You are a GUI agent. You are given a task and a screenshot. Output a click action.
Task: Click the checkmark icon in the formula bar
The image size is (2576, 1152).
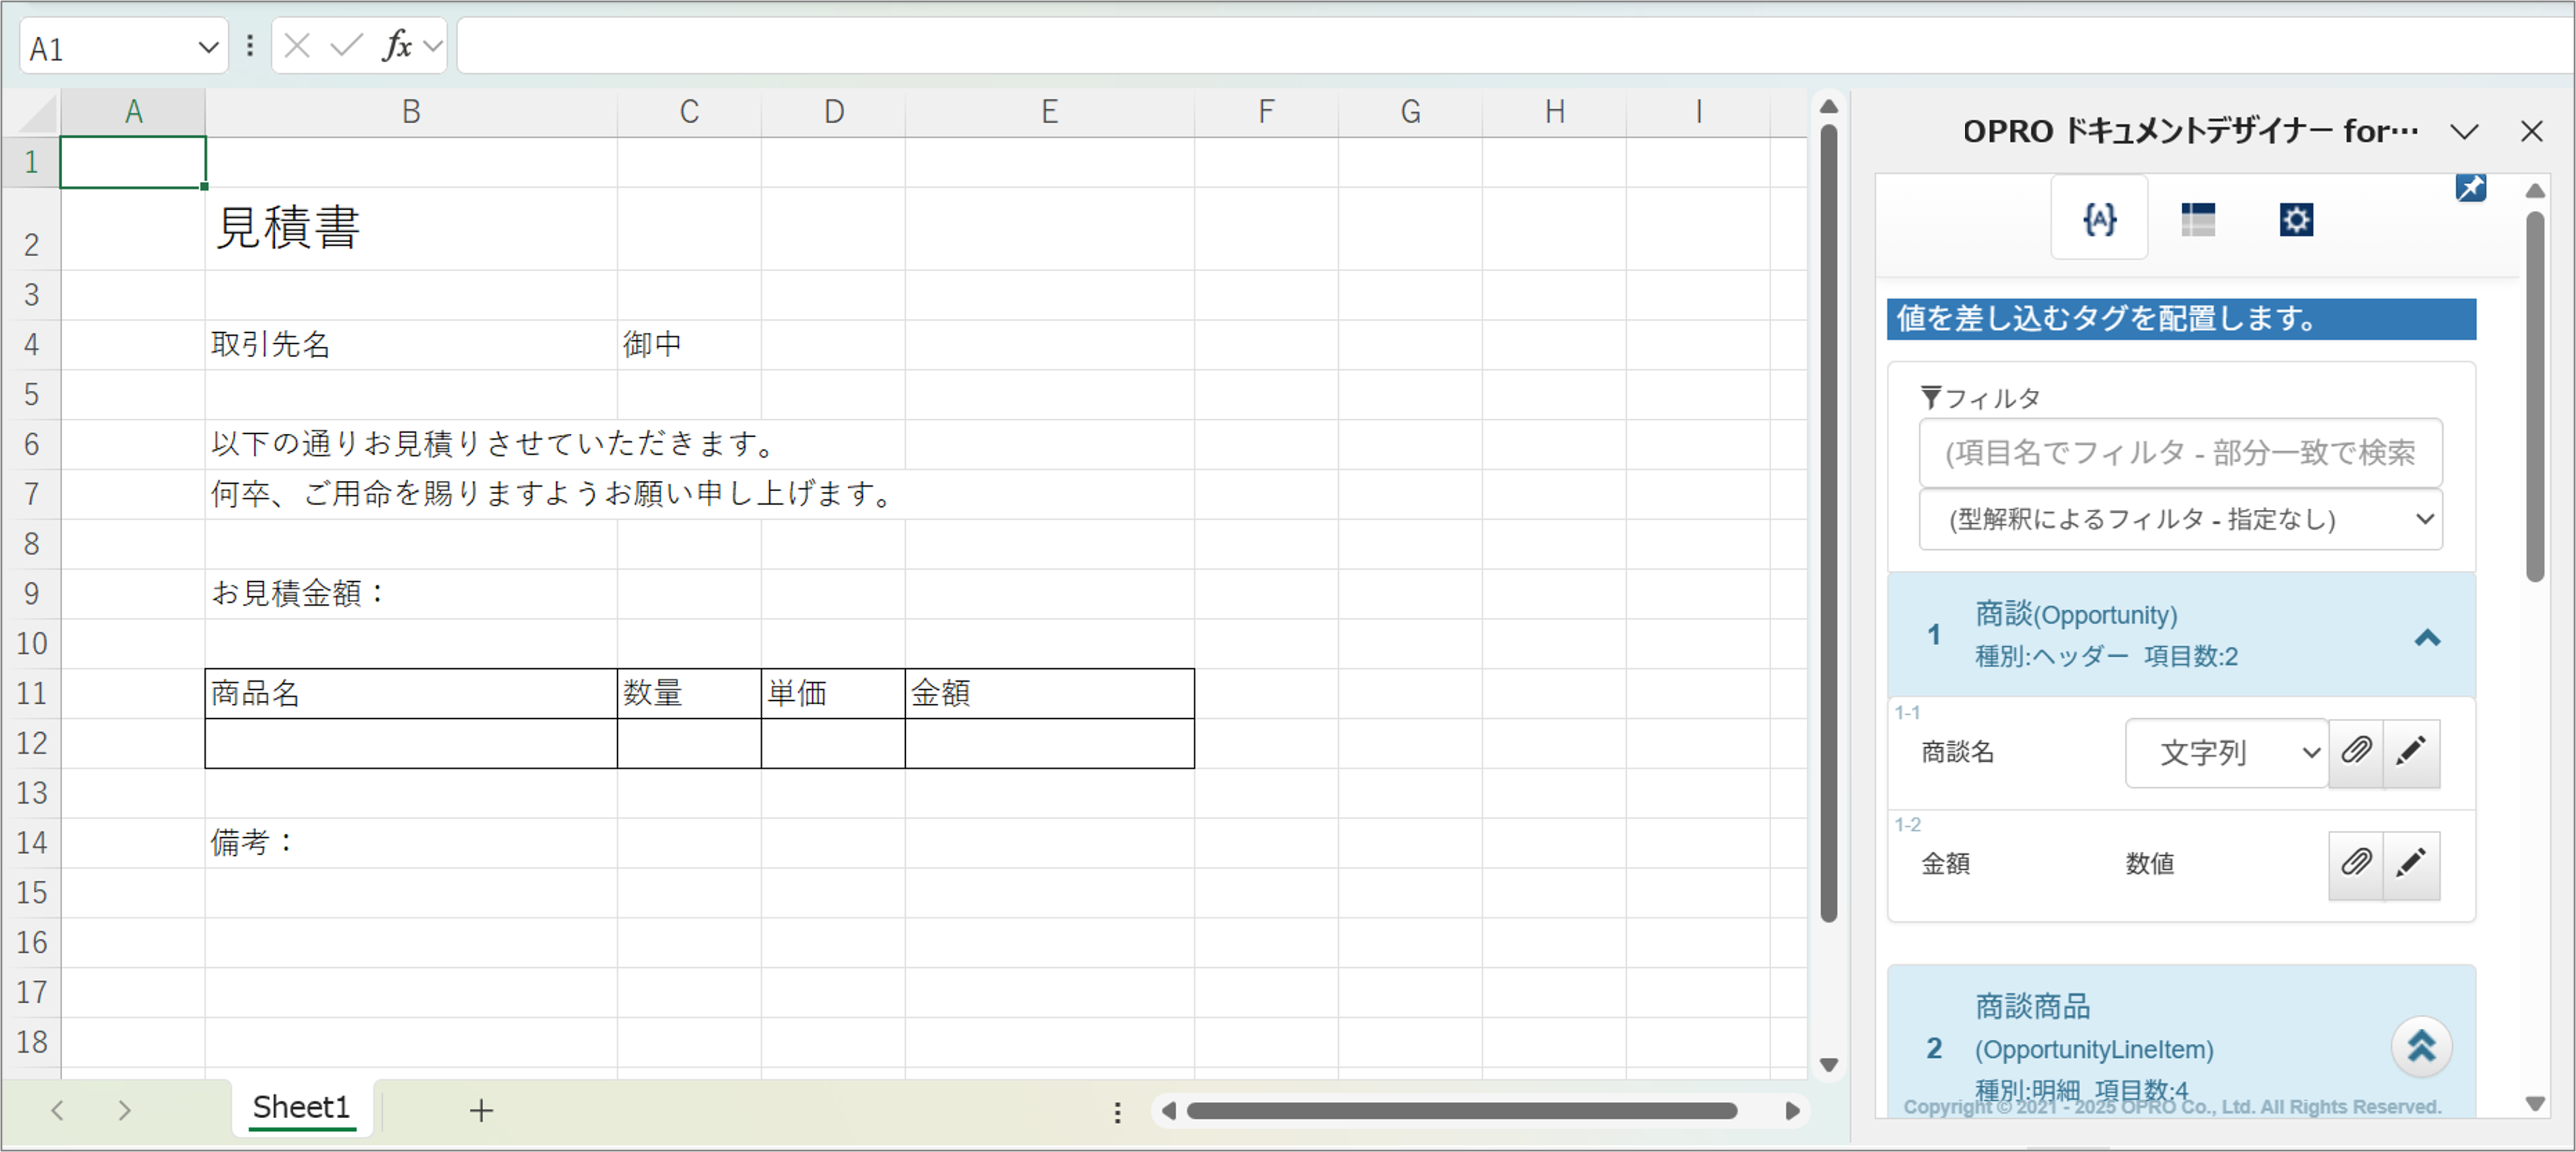click(x=344, y=44)
